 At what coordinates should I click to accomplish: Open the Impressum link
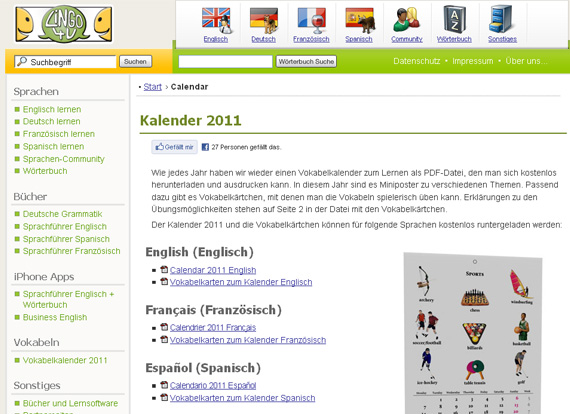[473, 61]
